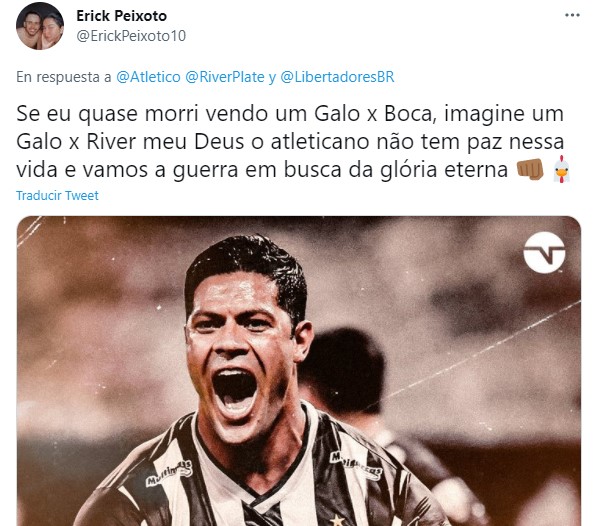This screenshot has width=593, height=526.
Task: Open the attached player photo
Action: [299, 371]
